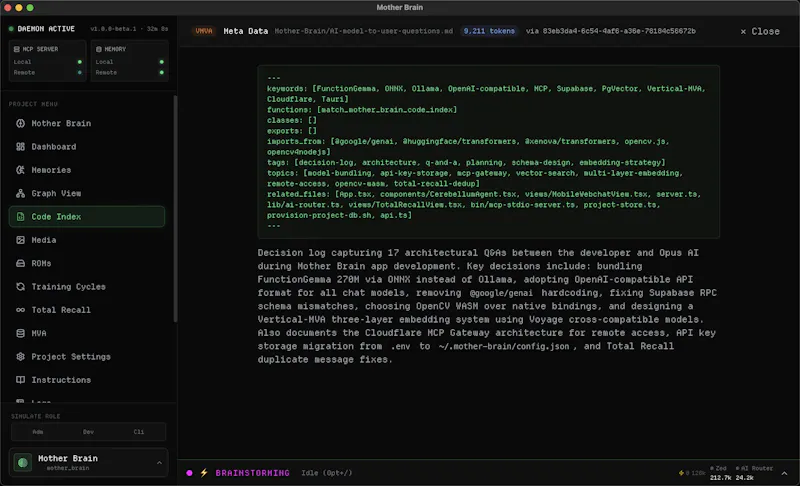The height and width of the screenshot is (486, 800).
Task: Click the green Daemon Active status dot
Action: (x=11, y=29)
